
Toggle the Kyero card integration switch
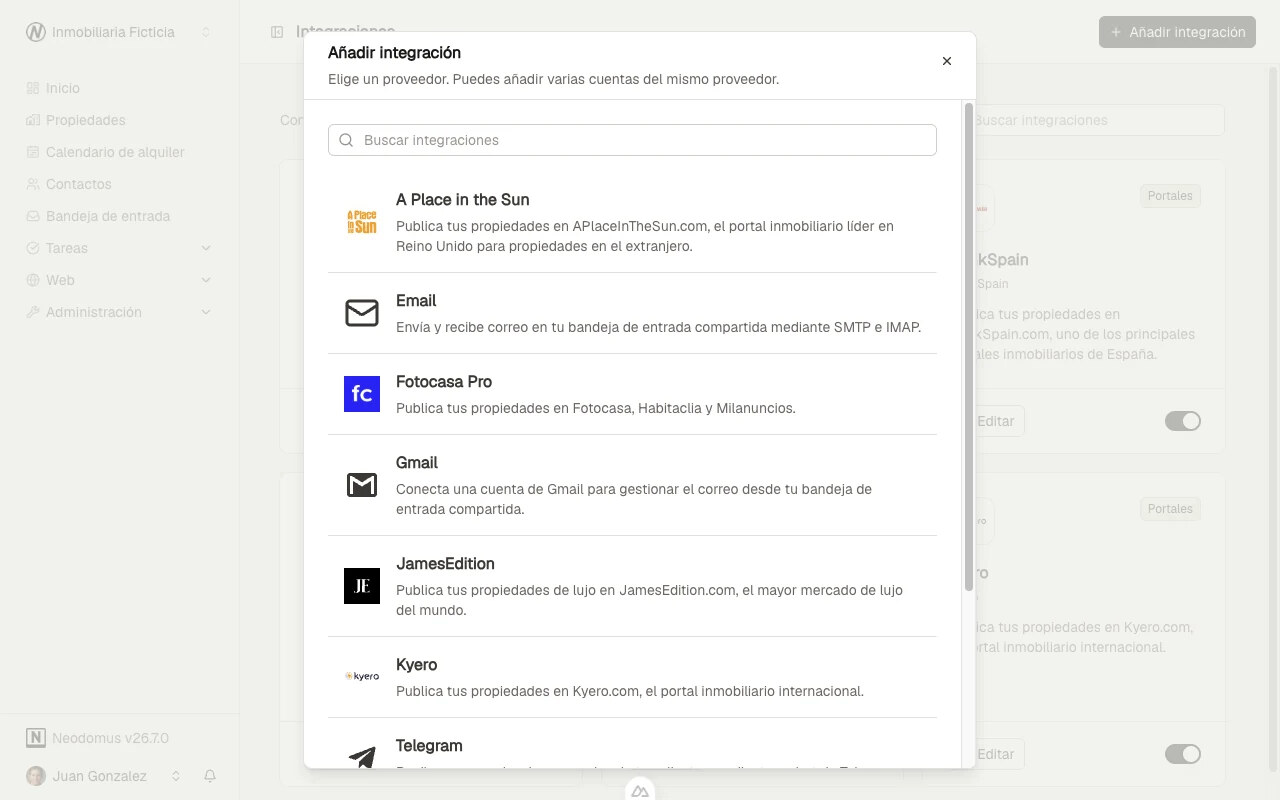(x=1182, y=754)
